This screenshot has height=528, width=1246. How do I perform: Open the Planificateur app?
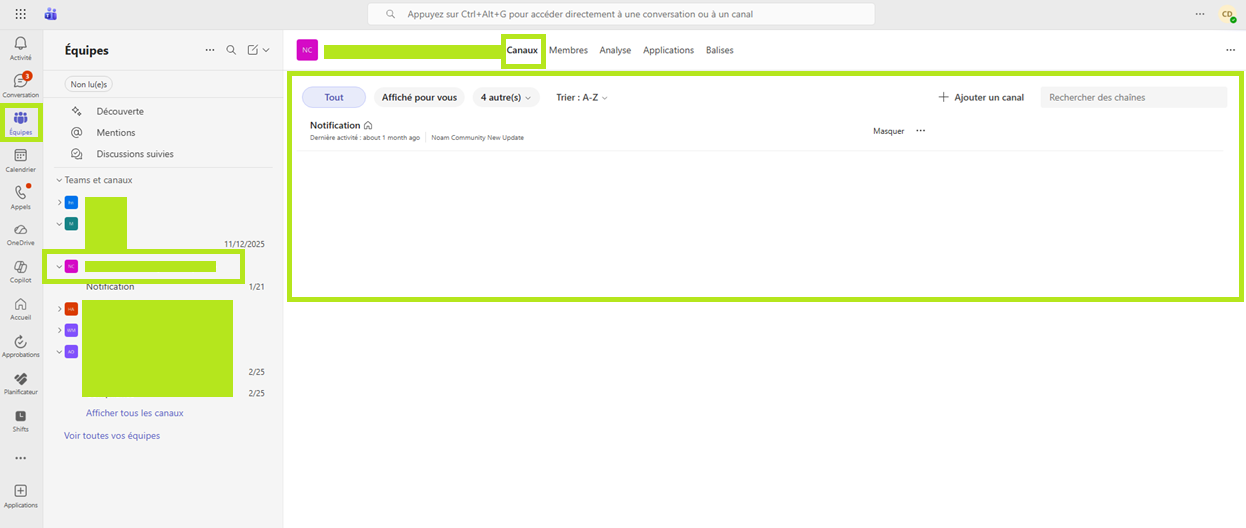[20, 383]
